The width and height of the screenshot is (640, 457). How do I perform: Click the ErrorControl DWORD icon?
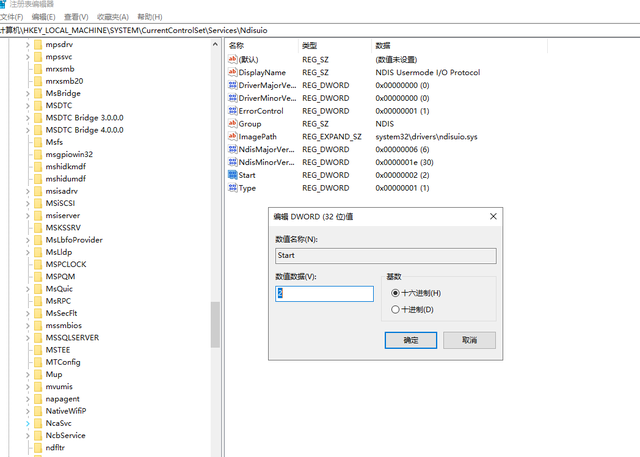[232, 111]
